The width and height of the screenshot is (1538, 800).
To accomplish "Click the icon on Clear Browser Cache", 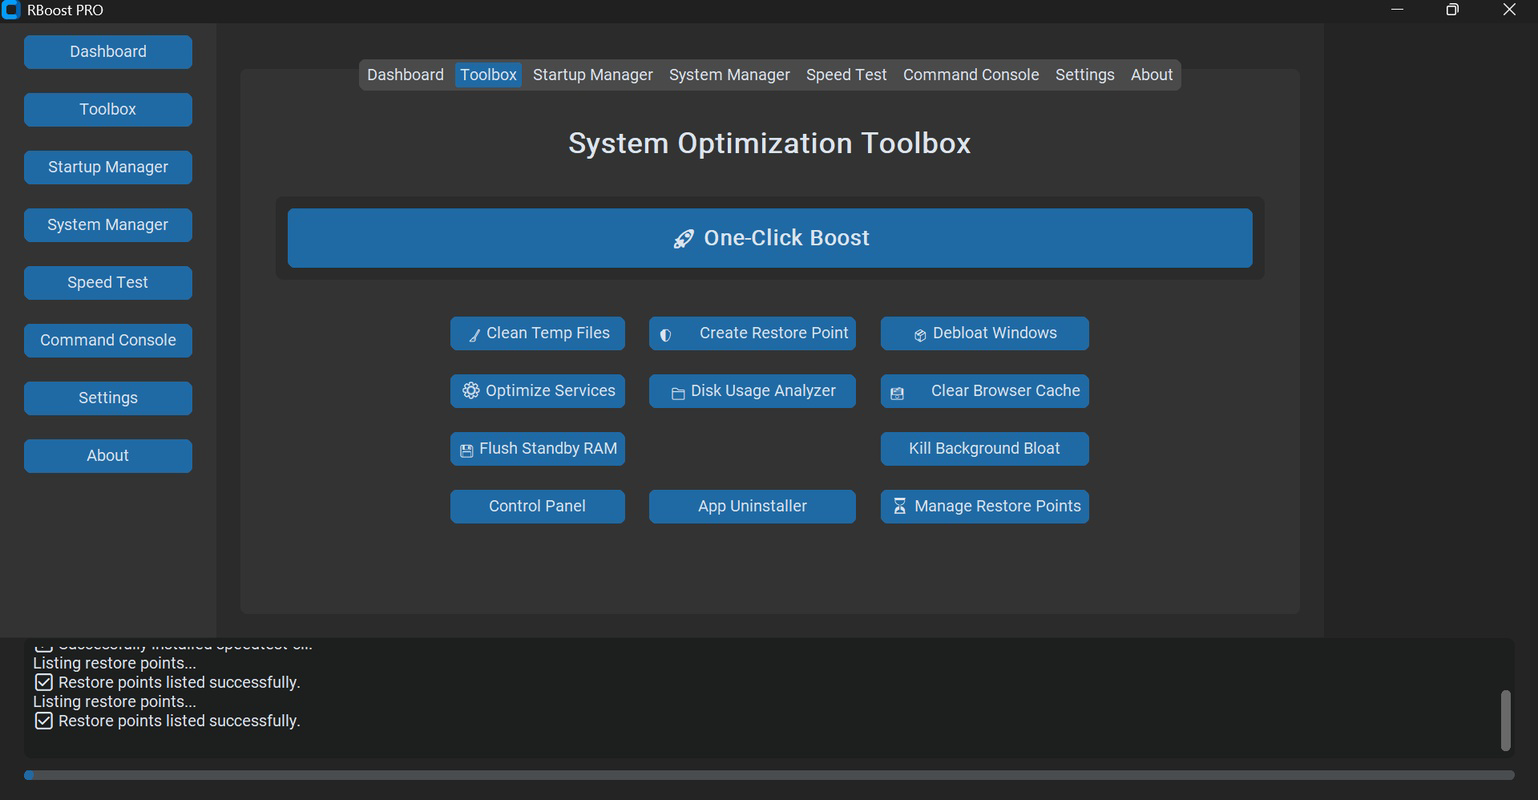I will coord(897,393).
